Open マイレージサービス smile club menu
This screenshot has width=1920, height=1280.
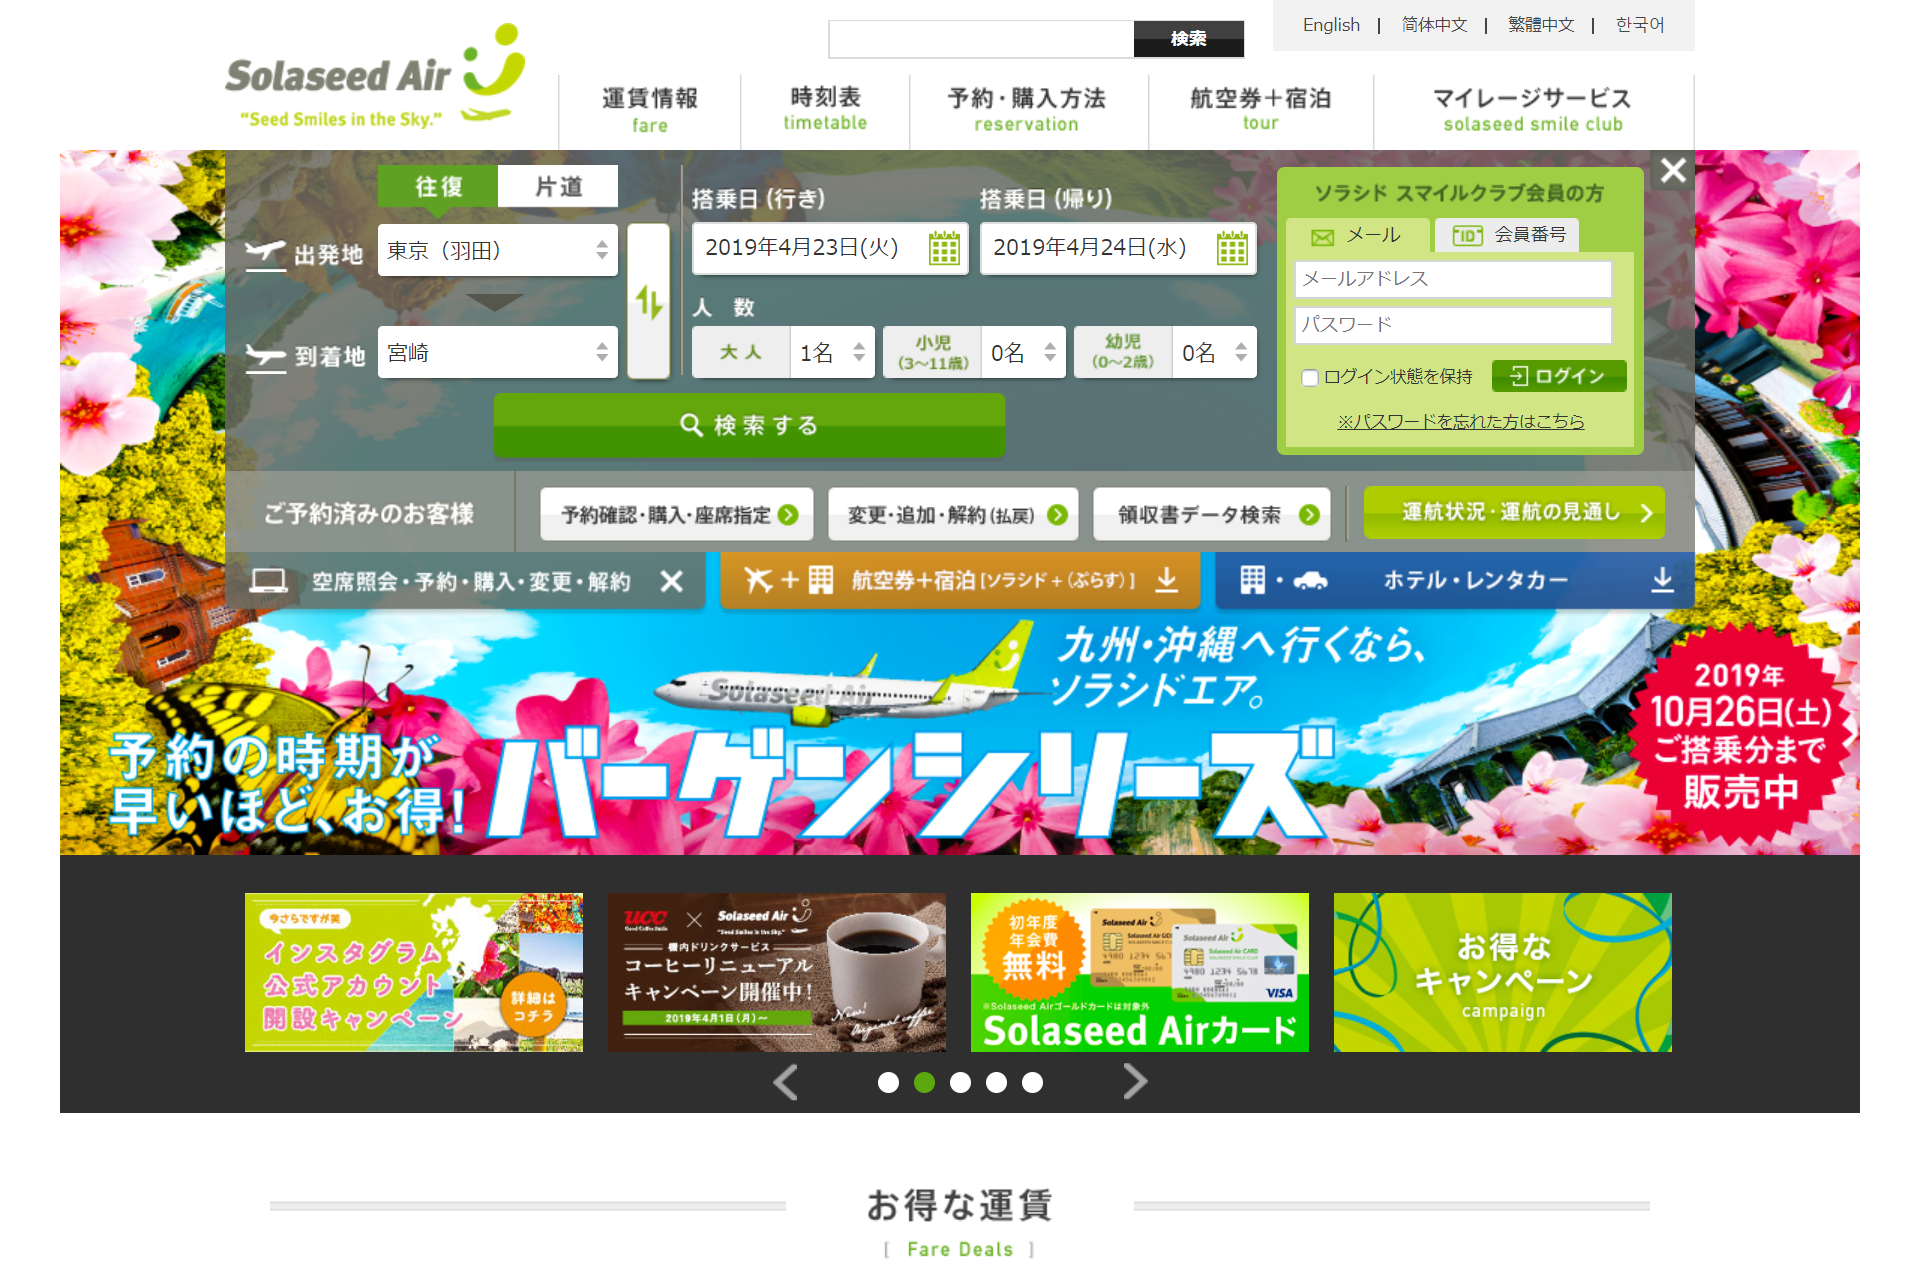point(1533,110)
